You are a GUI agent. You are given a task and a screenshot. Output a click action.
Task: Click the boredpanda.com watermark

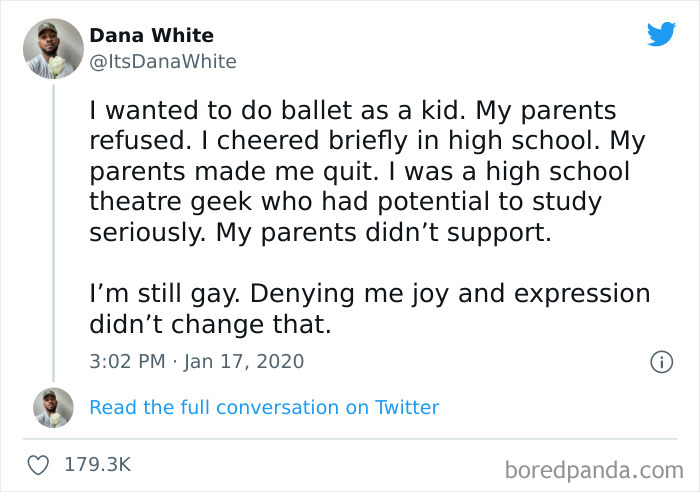tap(592, 467)
